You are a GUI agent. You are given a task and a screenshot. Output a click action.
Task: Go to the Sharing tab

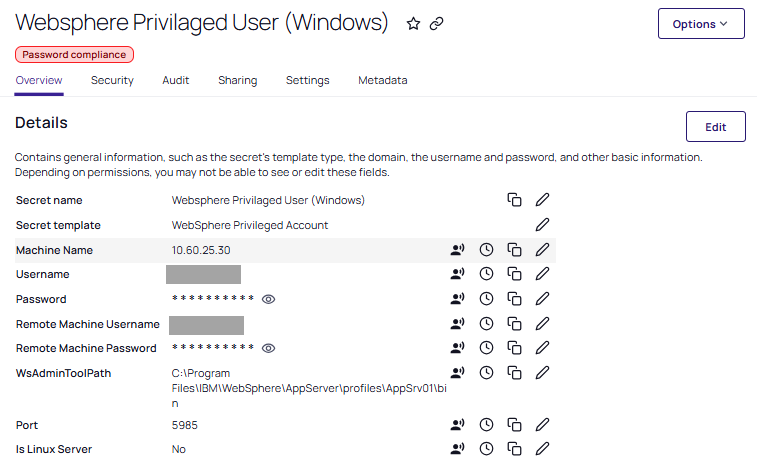[238, 80]
